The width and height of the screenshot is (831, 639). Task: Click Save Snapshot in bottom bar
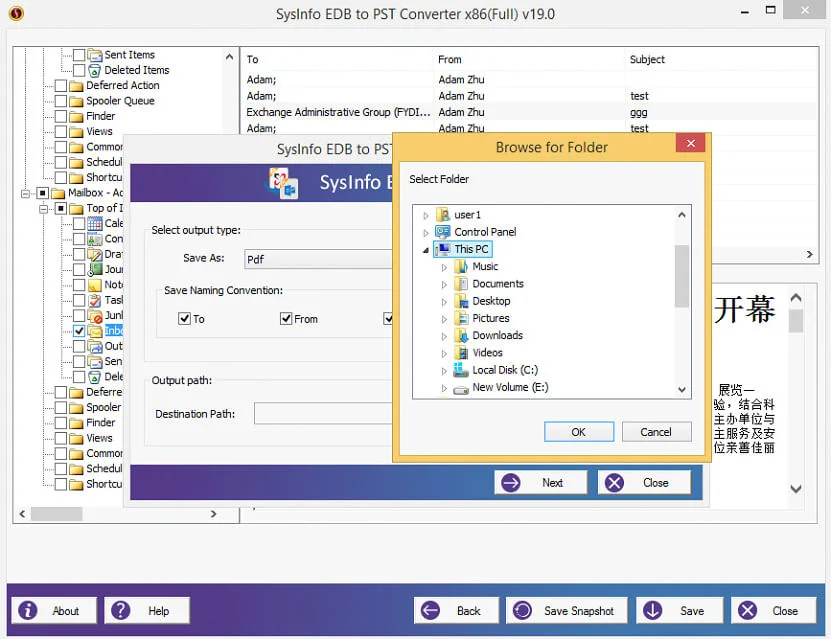pyautogui.click(x=567, y=611)
